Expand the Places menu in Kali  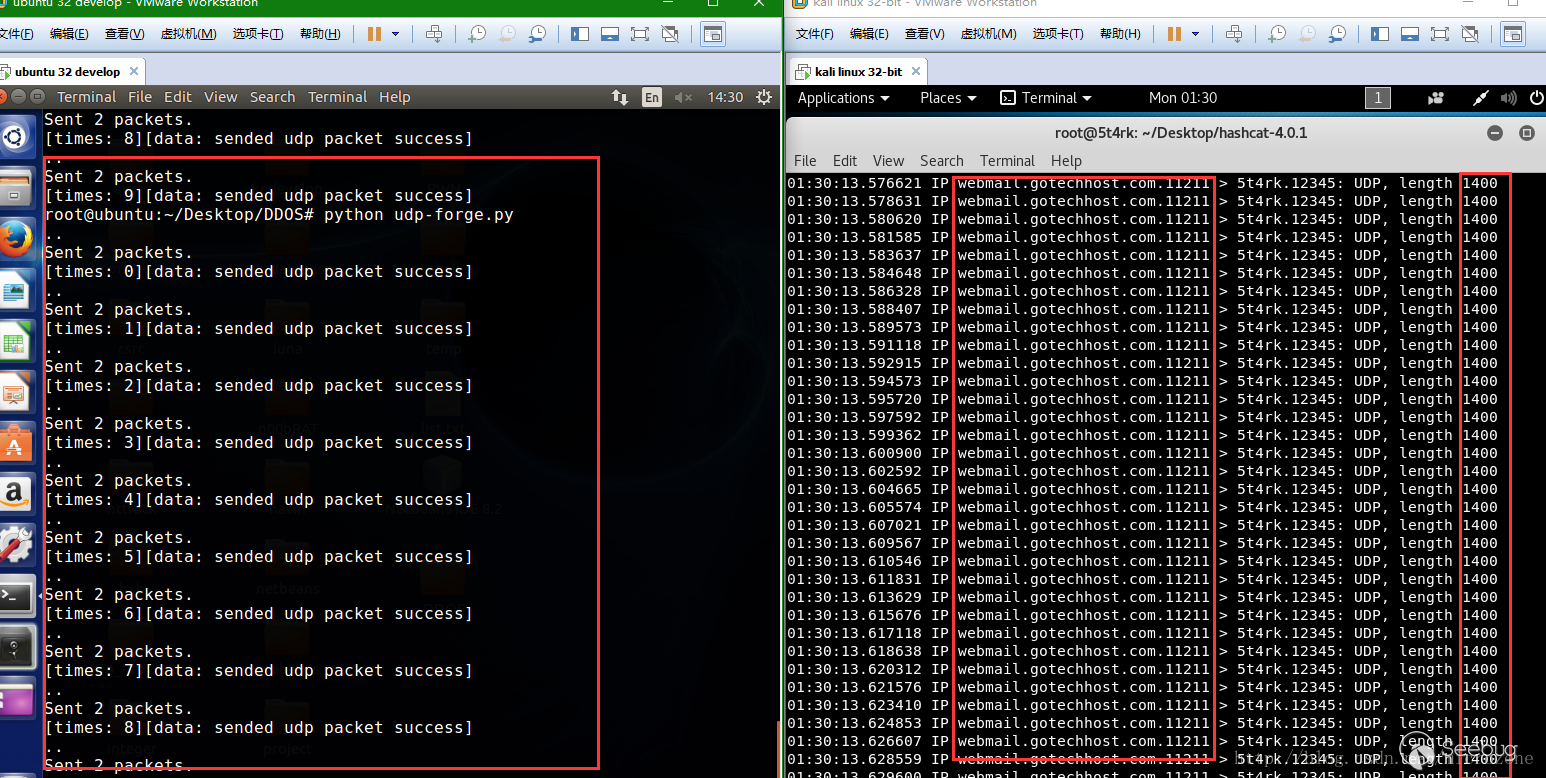coord(948,98)
